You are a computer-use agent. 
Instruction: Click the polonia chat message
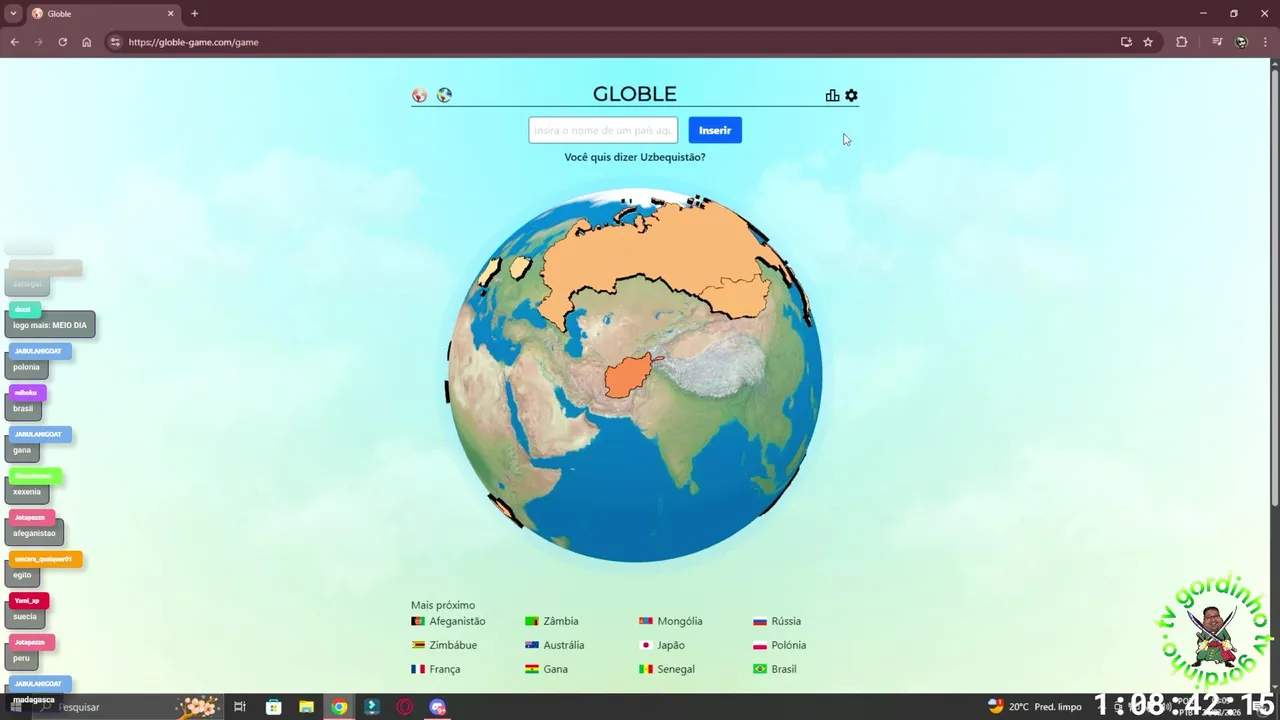point(27,367)
